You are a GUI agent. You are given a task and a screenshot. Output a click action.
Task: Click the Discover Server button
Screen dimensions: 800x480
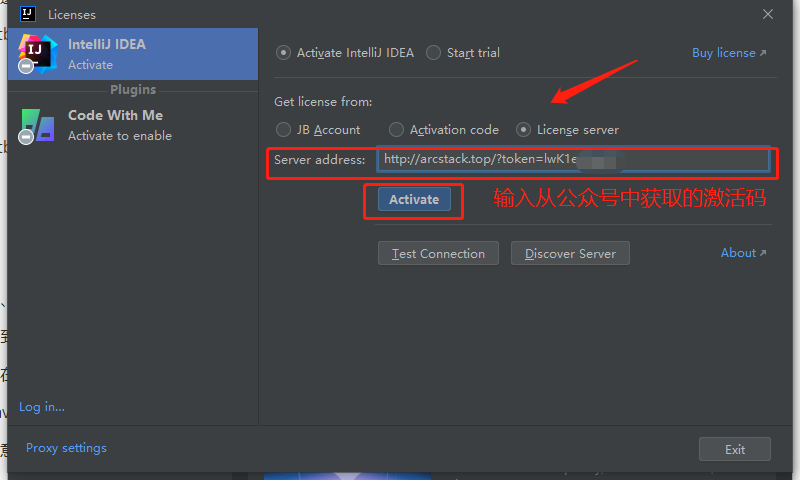point(570,254)
